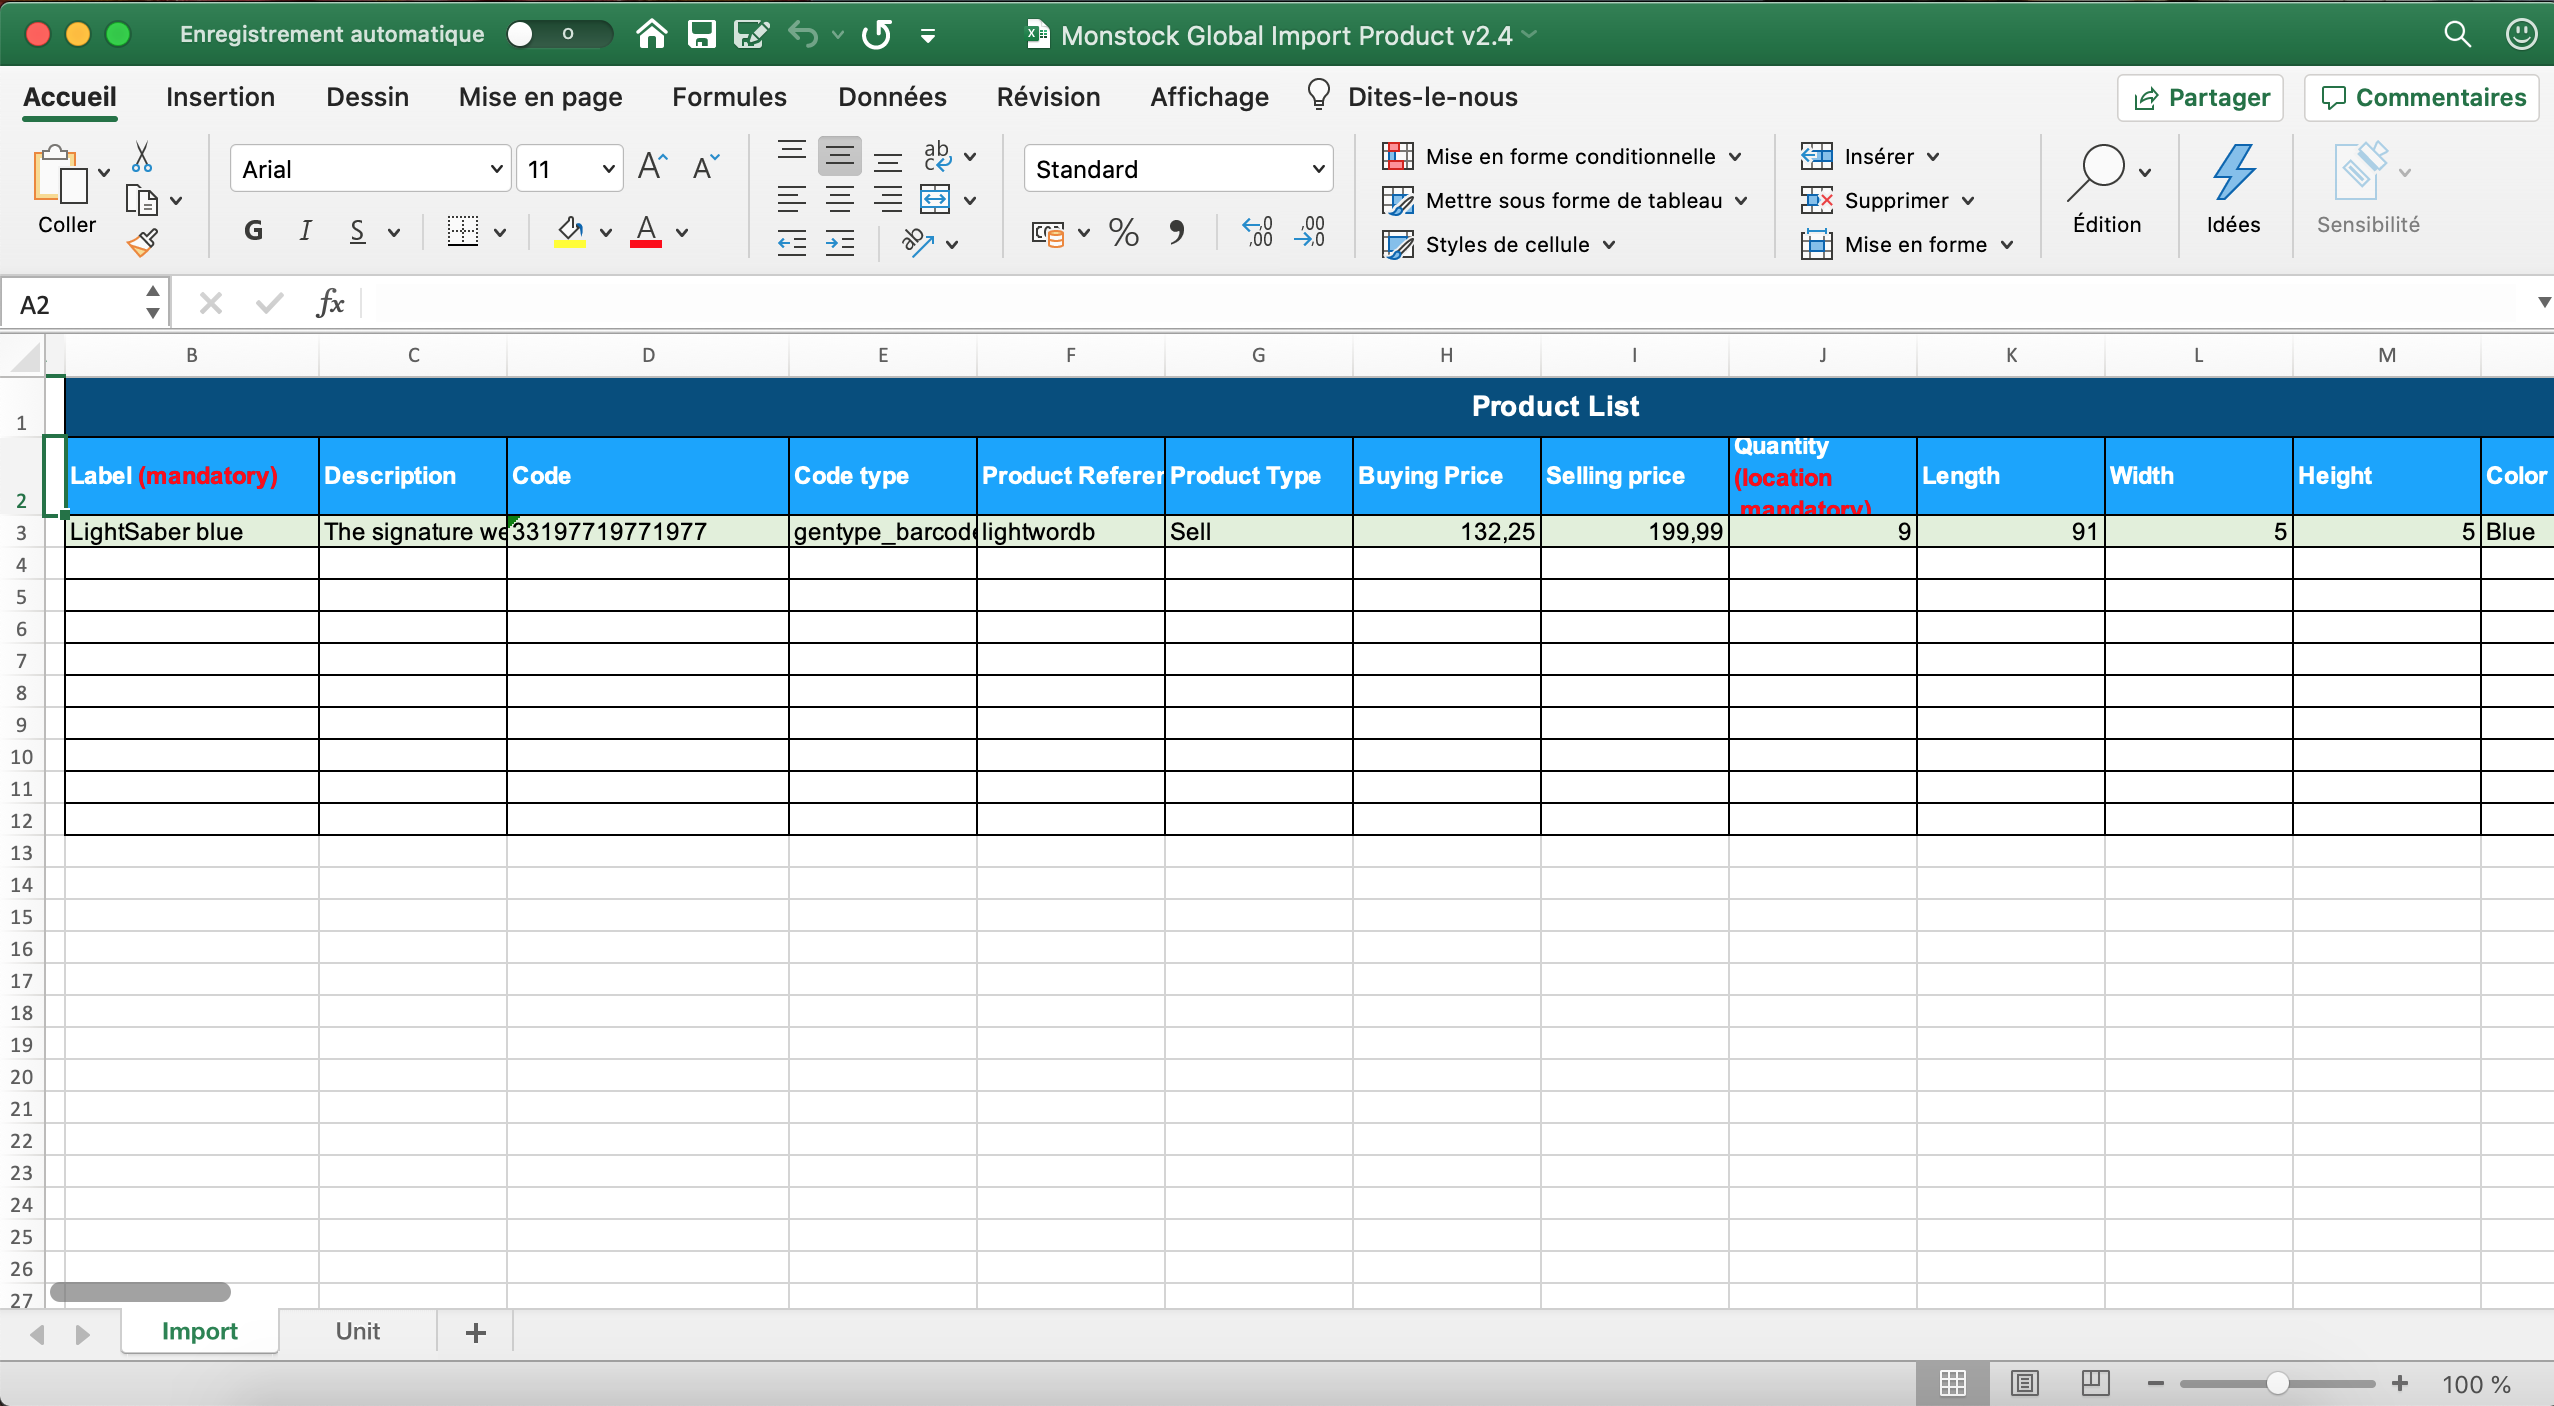2554x1406 pixels.
Task: Open the Mise en forme cells dropdown
Action: click(x=1906, y=244)
